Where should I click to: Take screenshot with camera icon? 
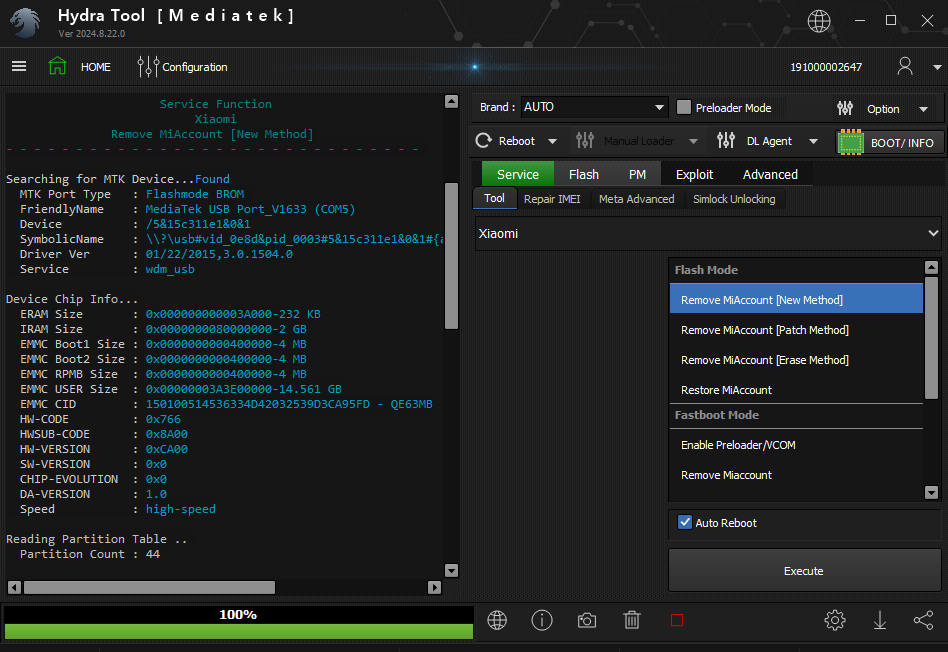pyautogui.click(x=586, y=621)
